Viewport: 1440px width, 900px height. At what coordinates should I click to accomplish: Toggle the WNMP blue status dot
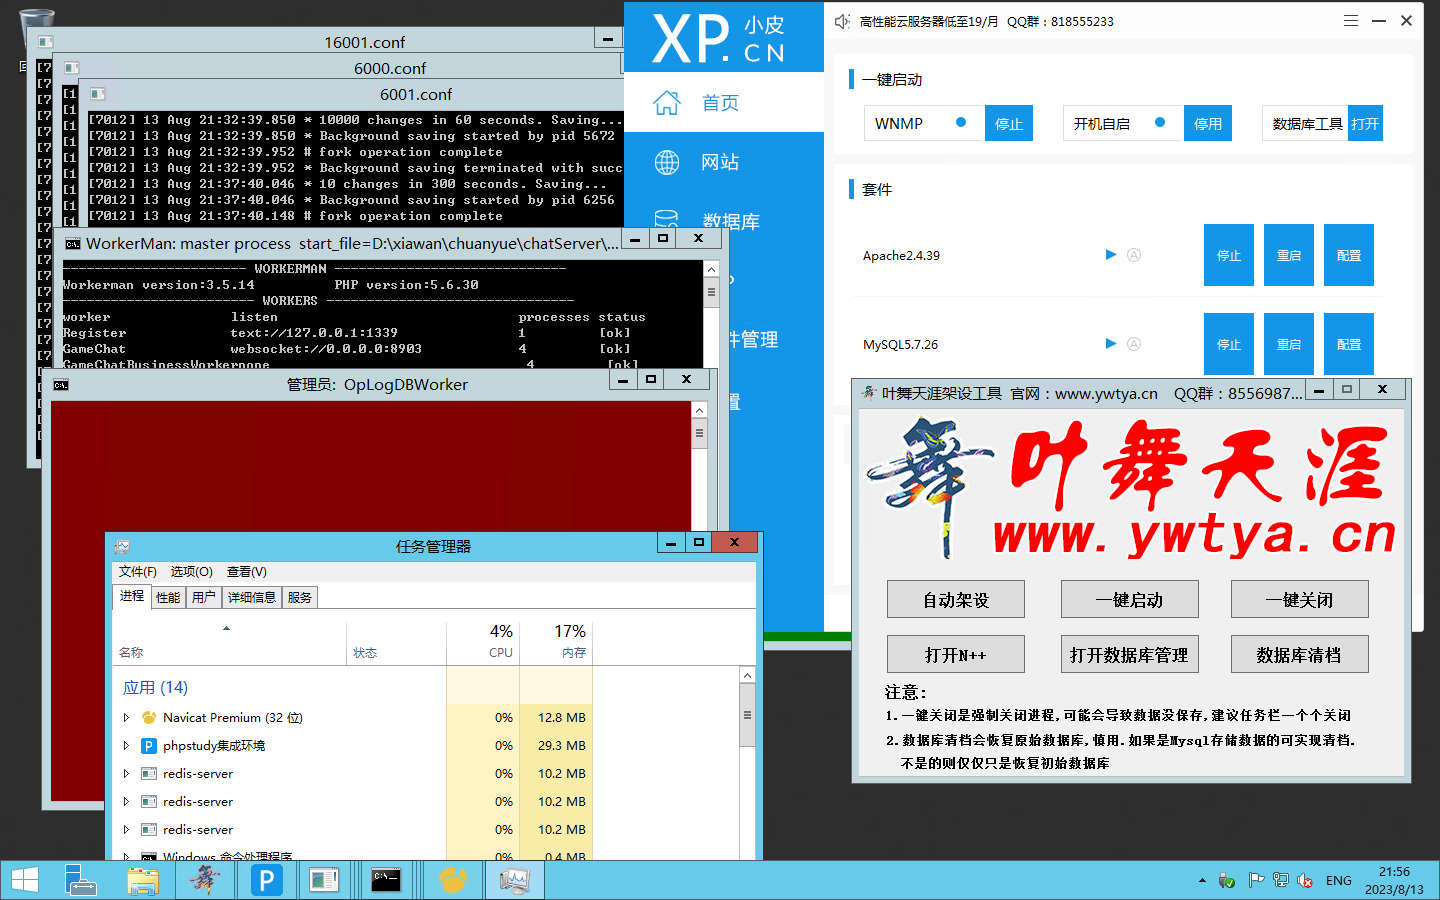961,122
